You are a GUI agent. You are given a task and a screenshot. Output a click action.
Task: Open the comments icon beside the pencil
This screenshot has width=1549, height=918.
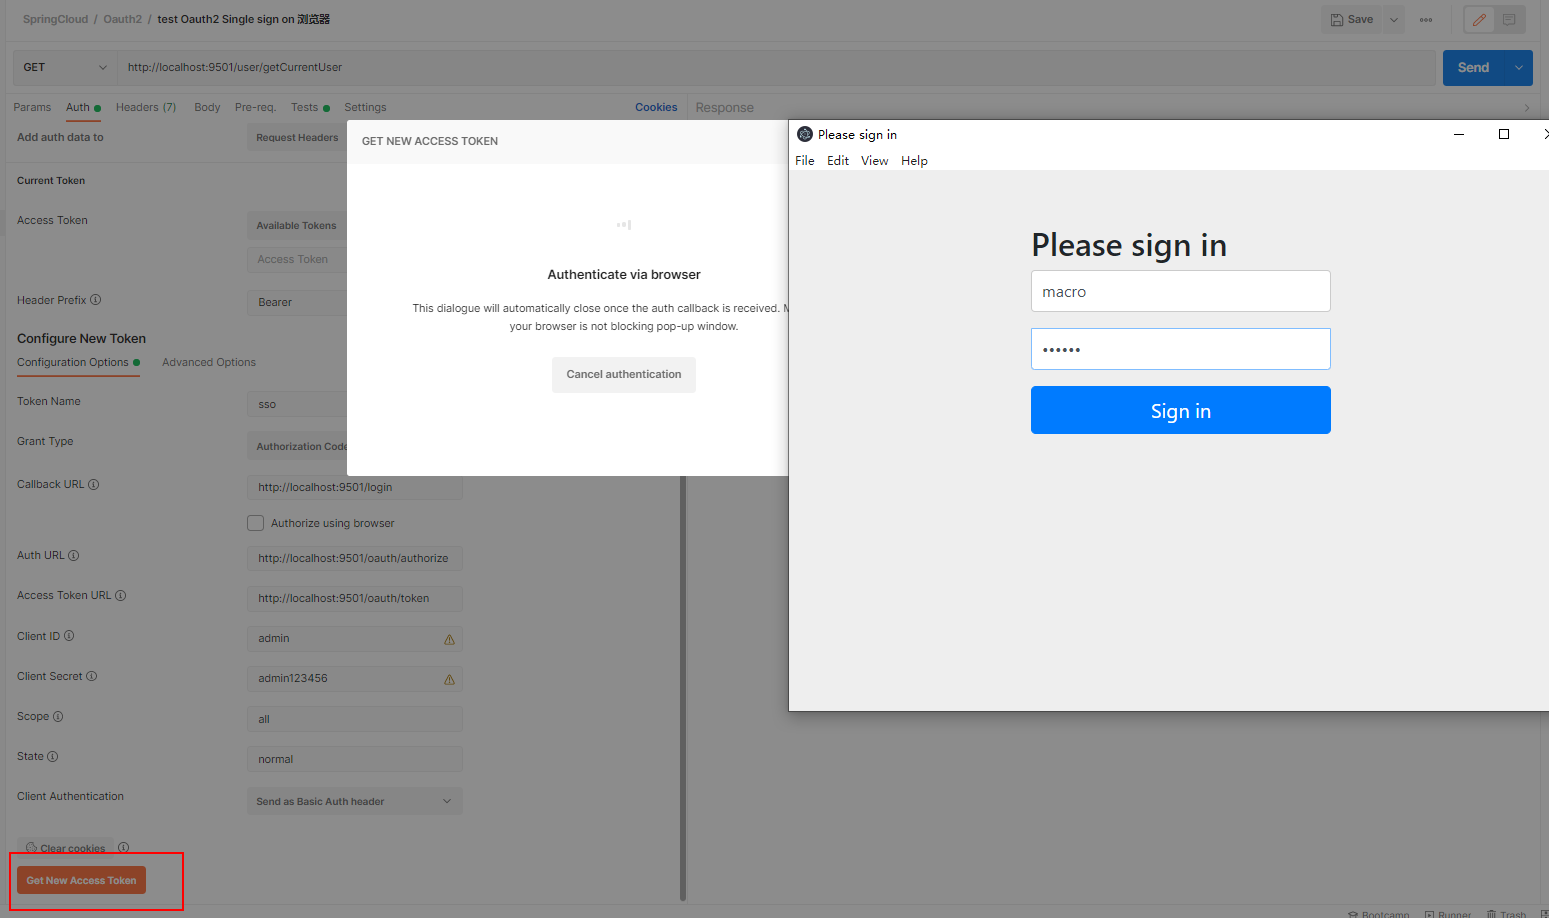[1509, 20]
